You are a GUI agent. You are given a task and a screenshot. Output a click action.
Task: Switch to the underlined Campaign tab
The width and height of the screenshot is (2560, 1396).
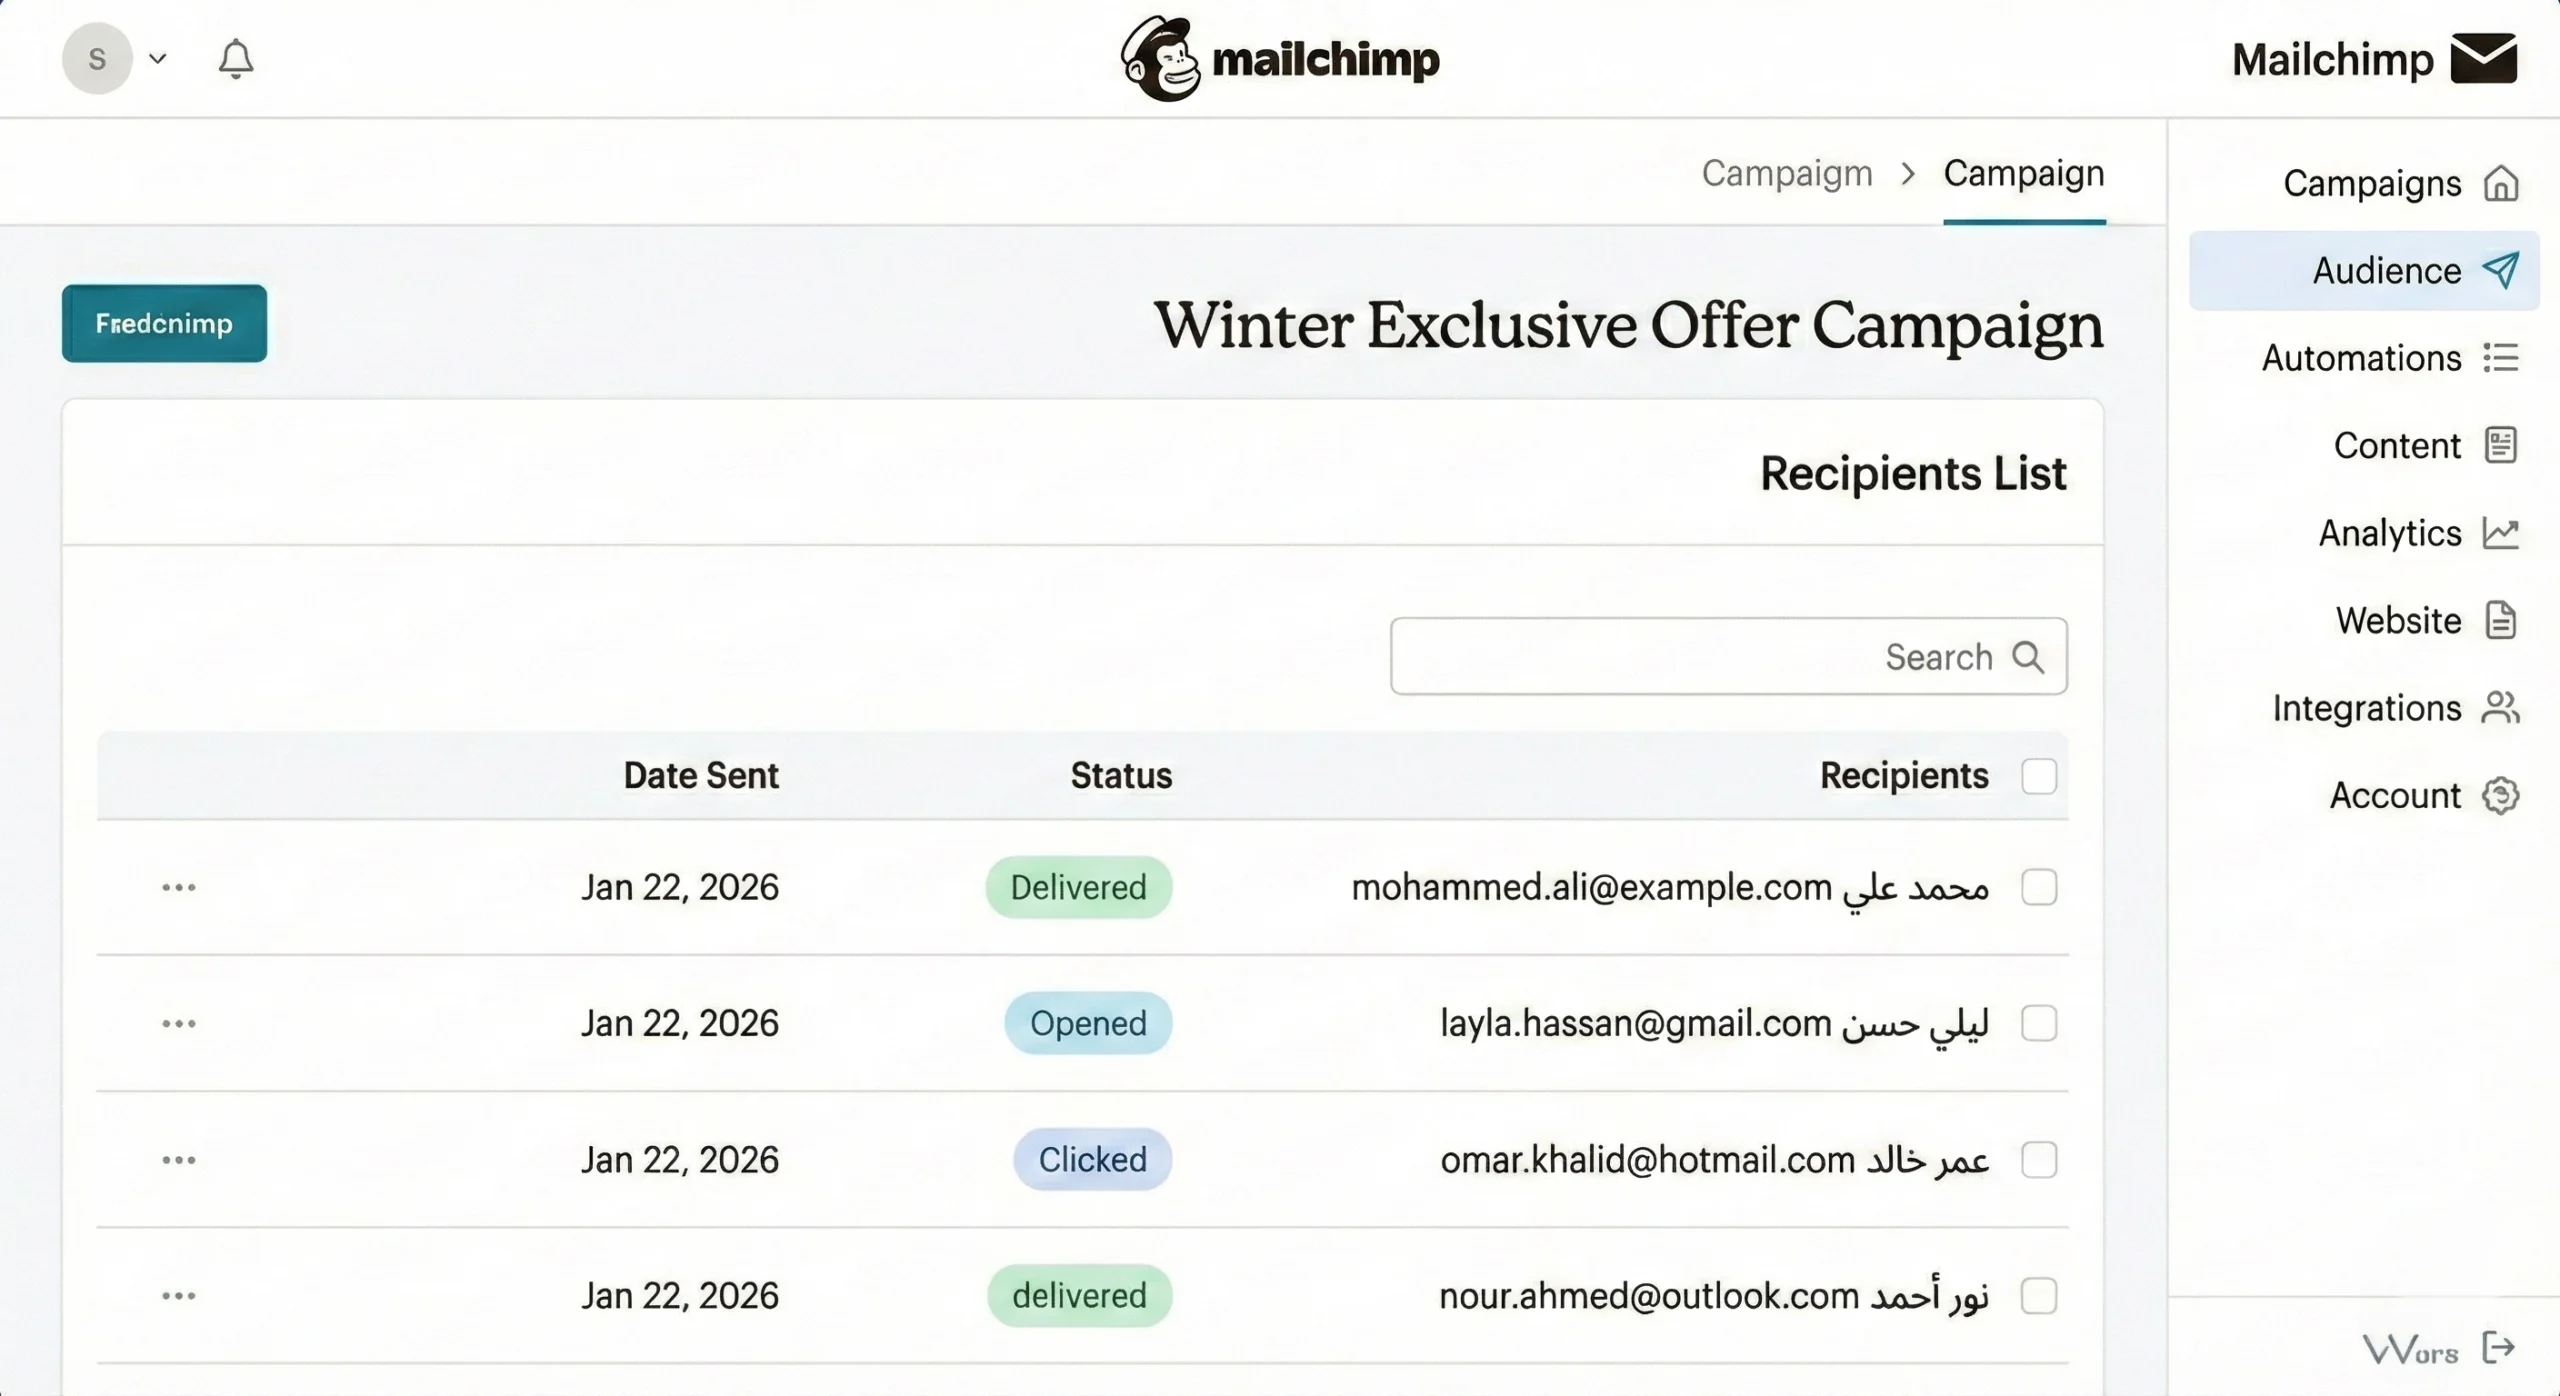[x=2023, y=174]
